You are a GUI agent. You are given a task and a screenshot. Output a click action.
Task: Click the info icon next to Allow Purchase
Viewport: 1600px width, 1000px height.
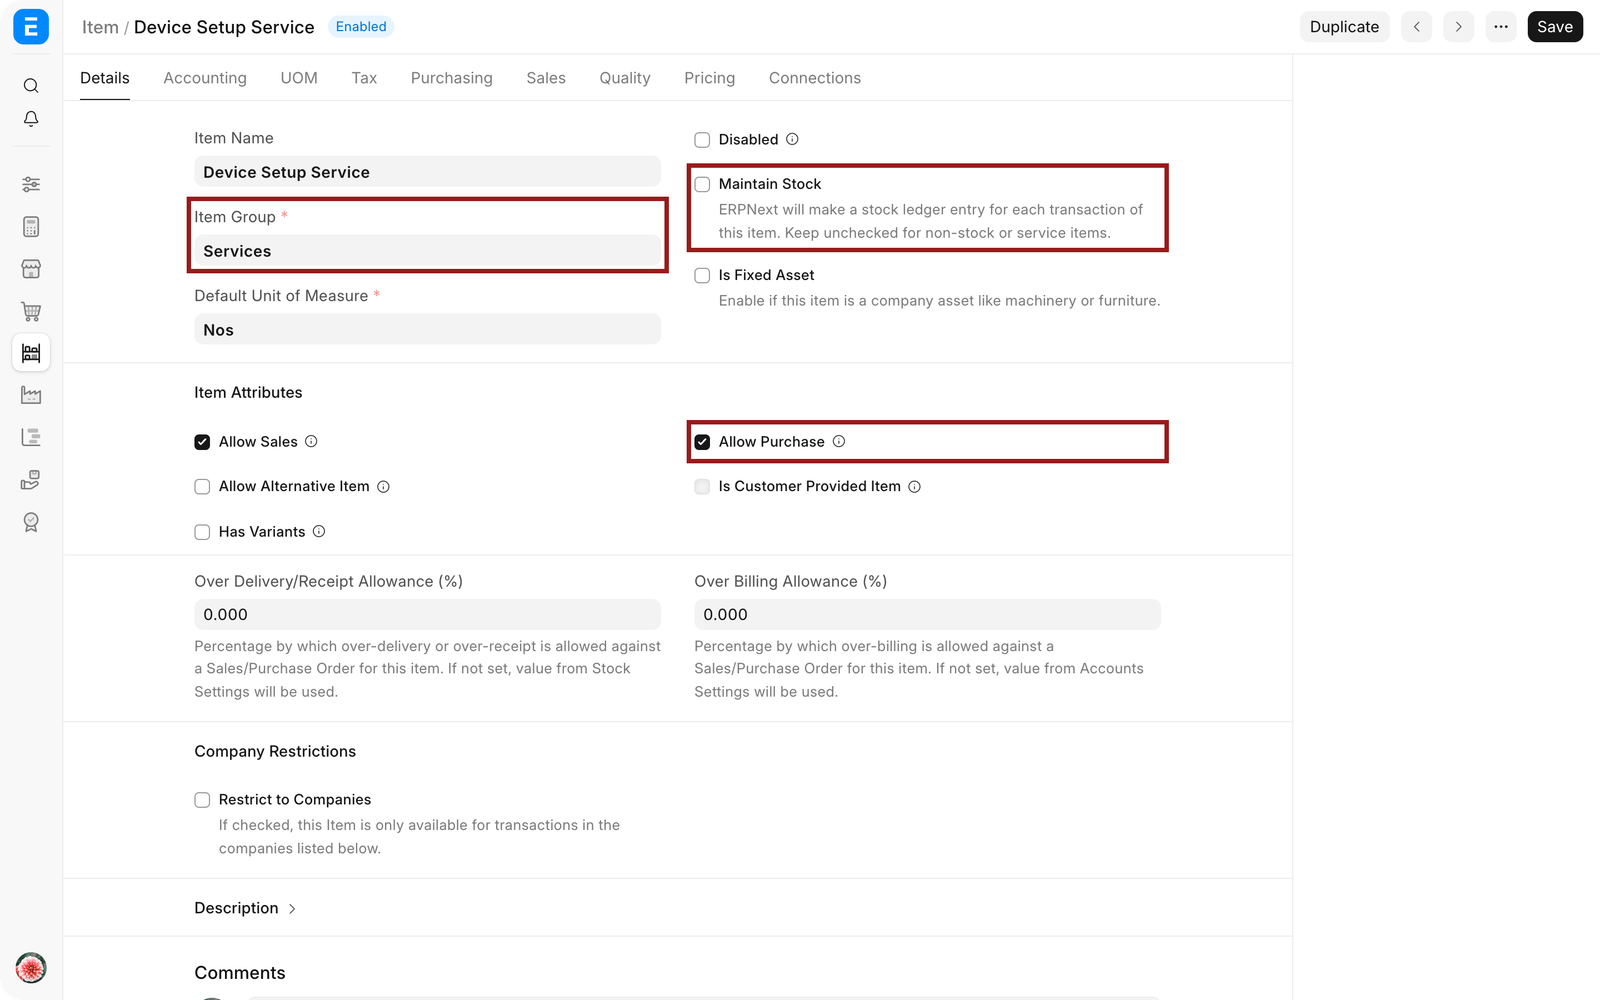[839, 441]
